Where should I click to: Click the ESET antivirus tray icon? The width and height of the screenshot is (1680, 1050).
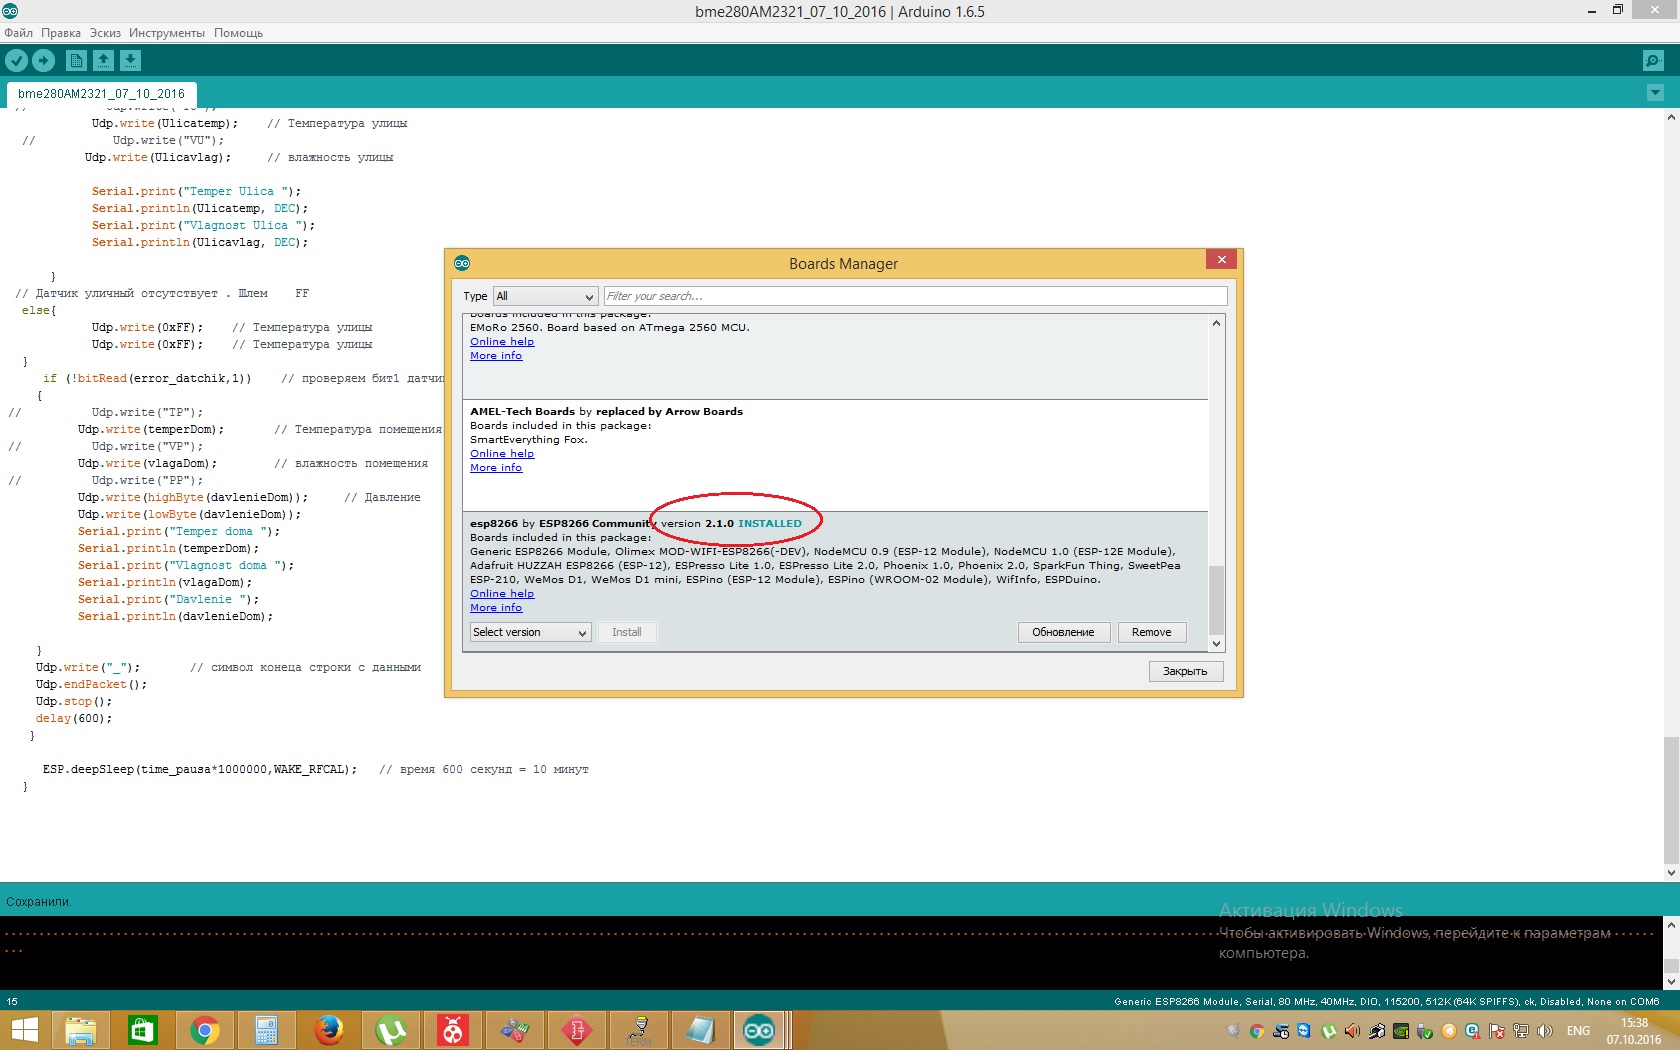click(1473, 1031)
